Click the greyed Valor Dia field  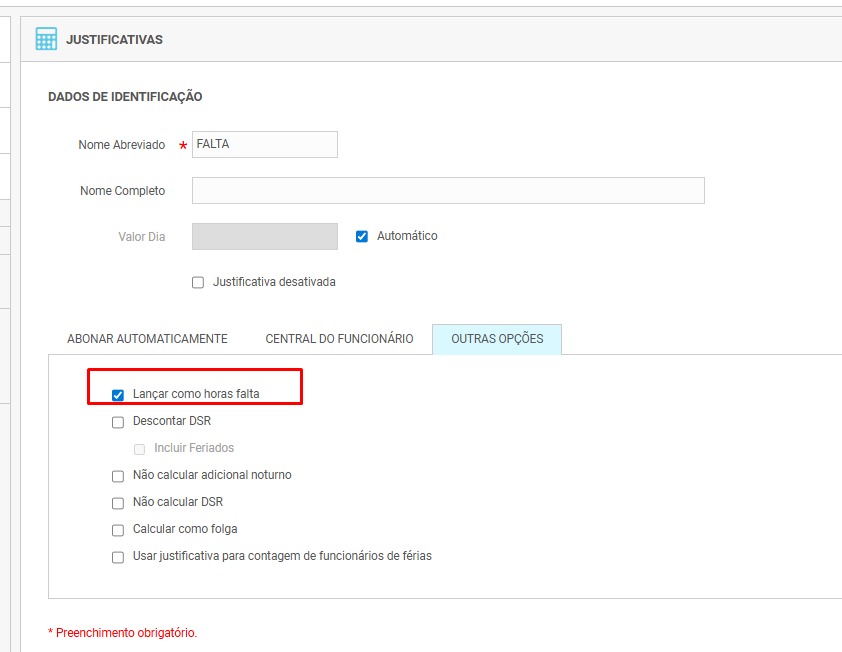(264, 237)
